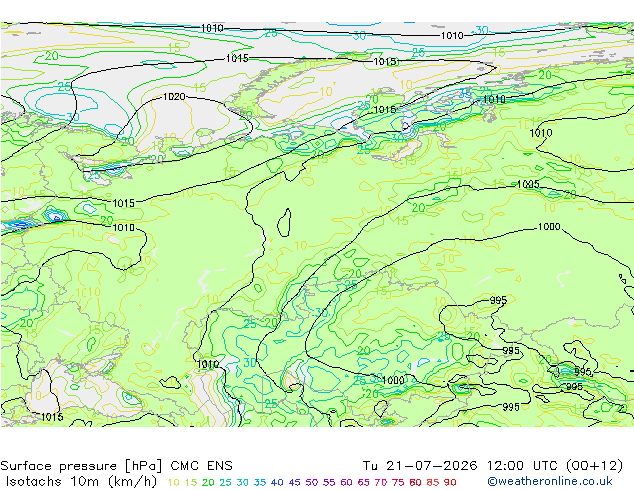This screenshot has width=634, height=490.
Task: Select the 'Surface pressure [hPa]' title text
Action: [x=81, y=466]
